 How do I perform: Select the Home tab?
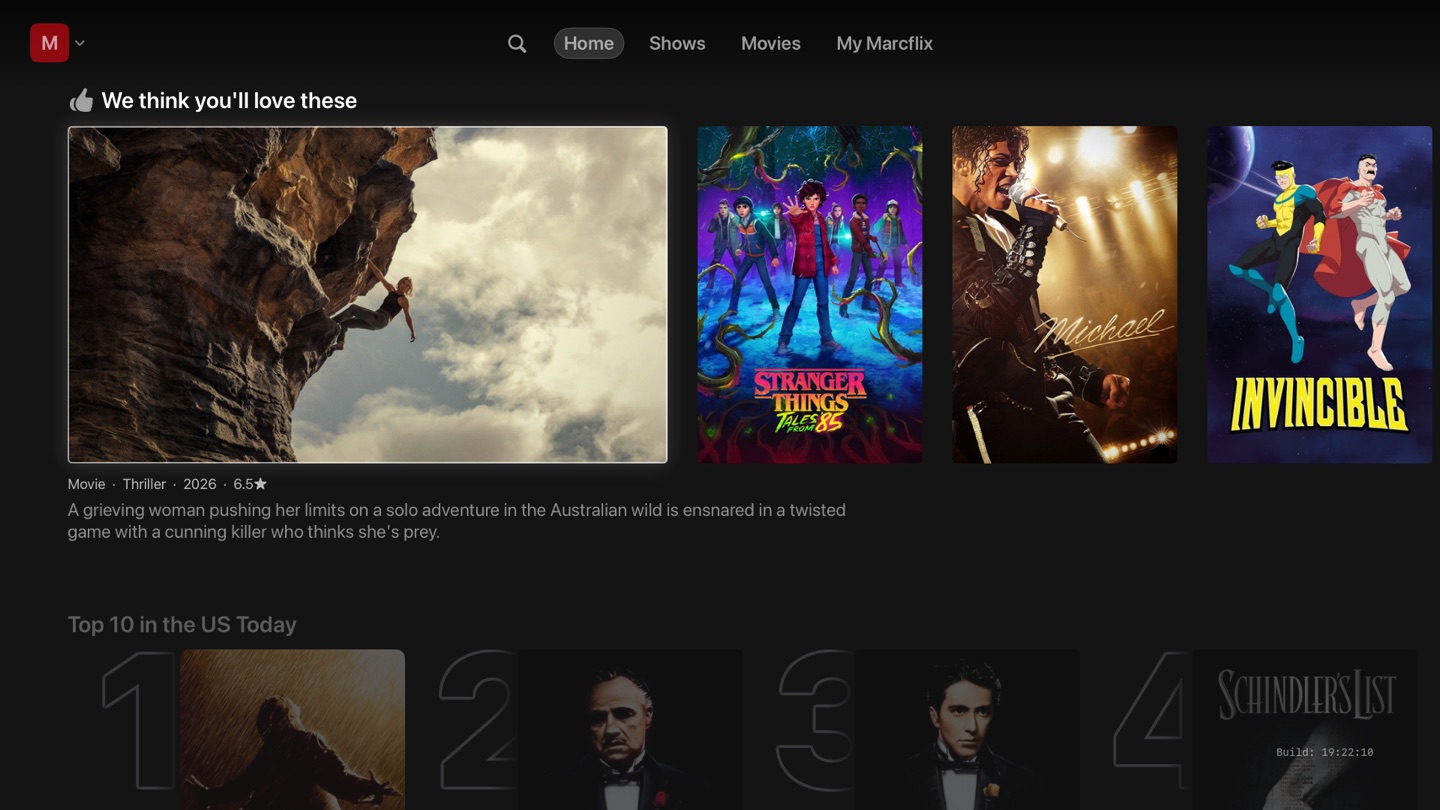coord(588,43)
